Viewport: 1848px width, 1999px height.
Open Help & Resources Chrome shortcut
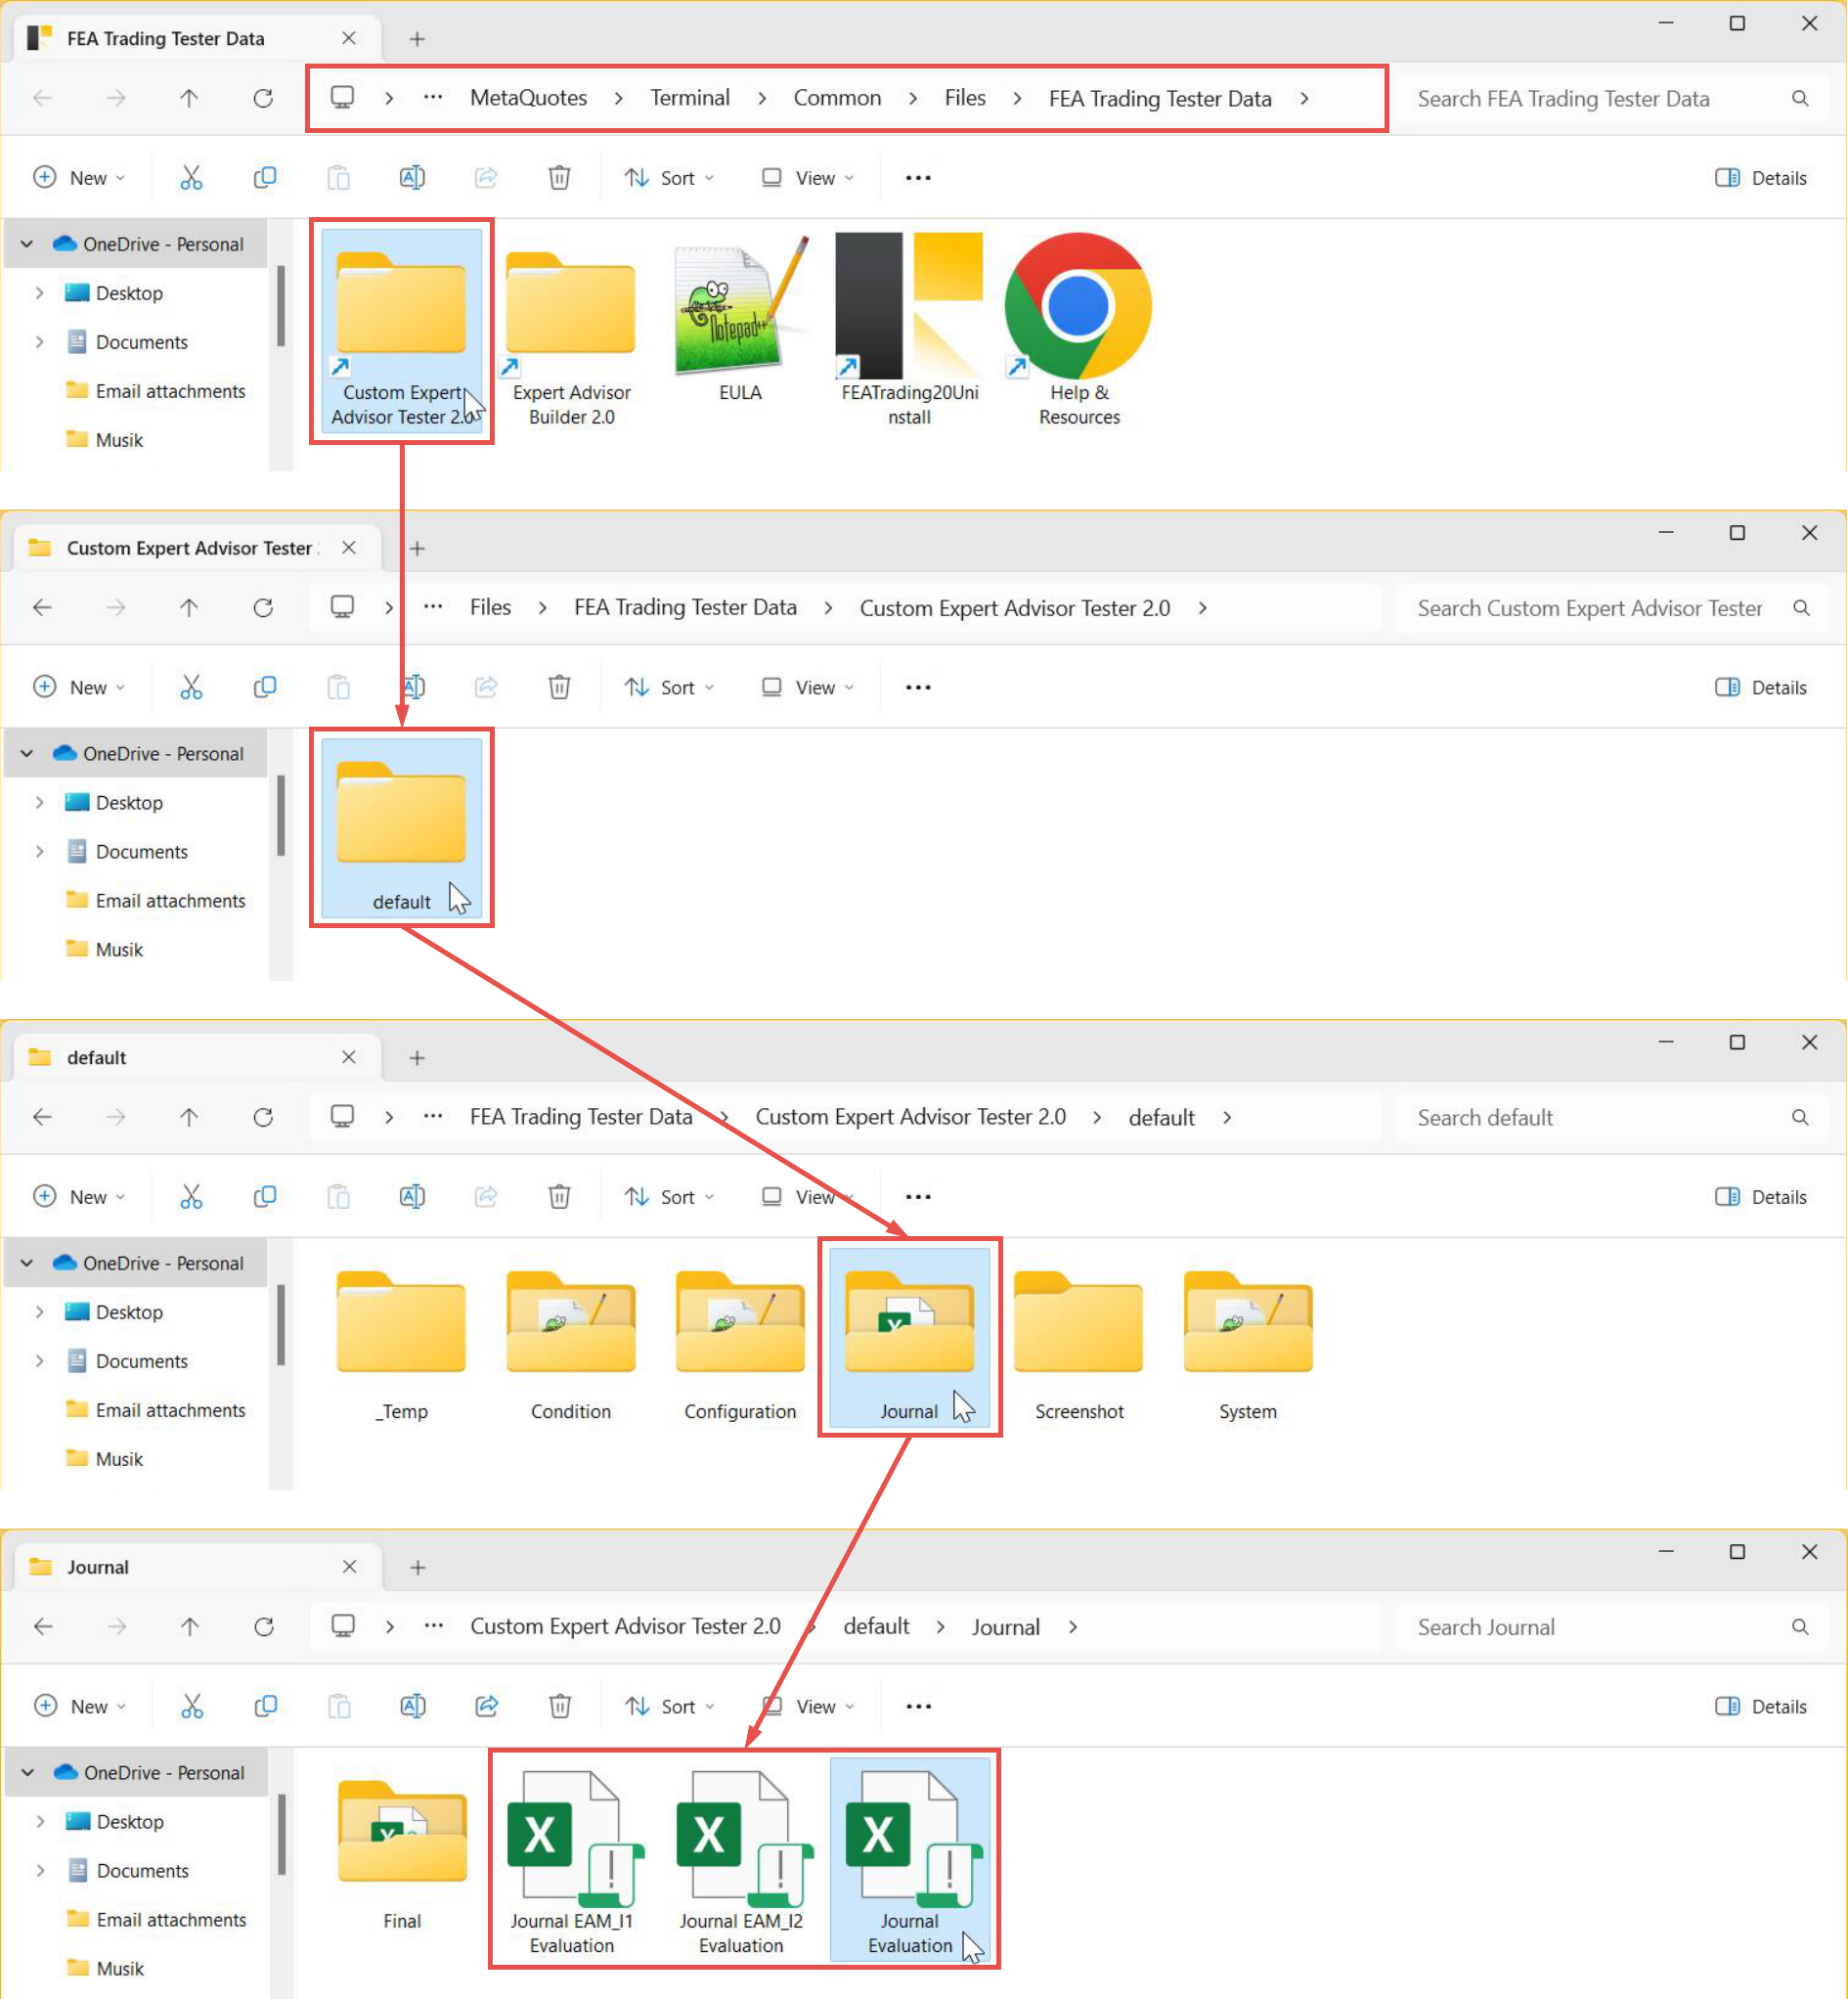[1079, 331]
